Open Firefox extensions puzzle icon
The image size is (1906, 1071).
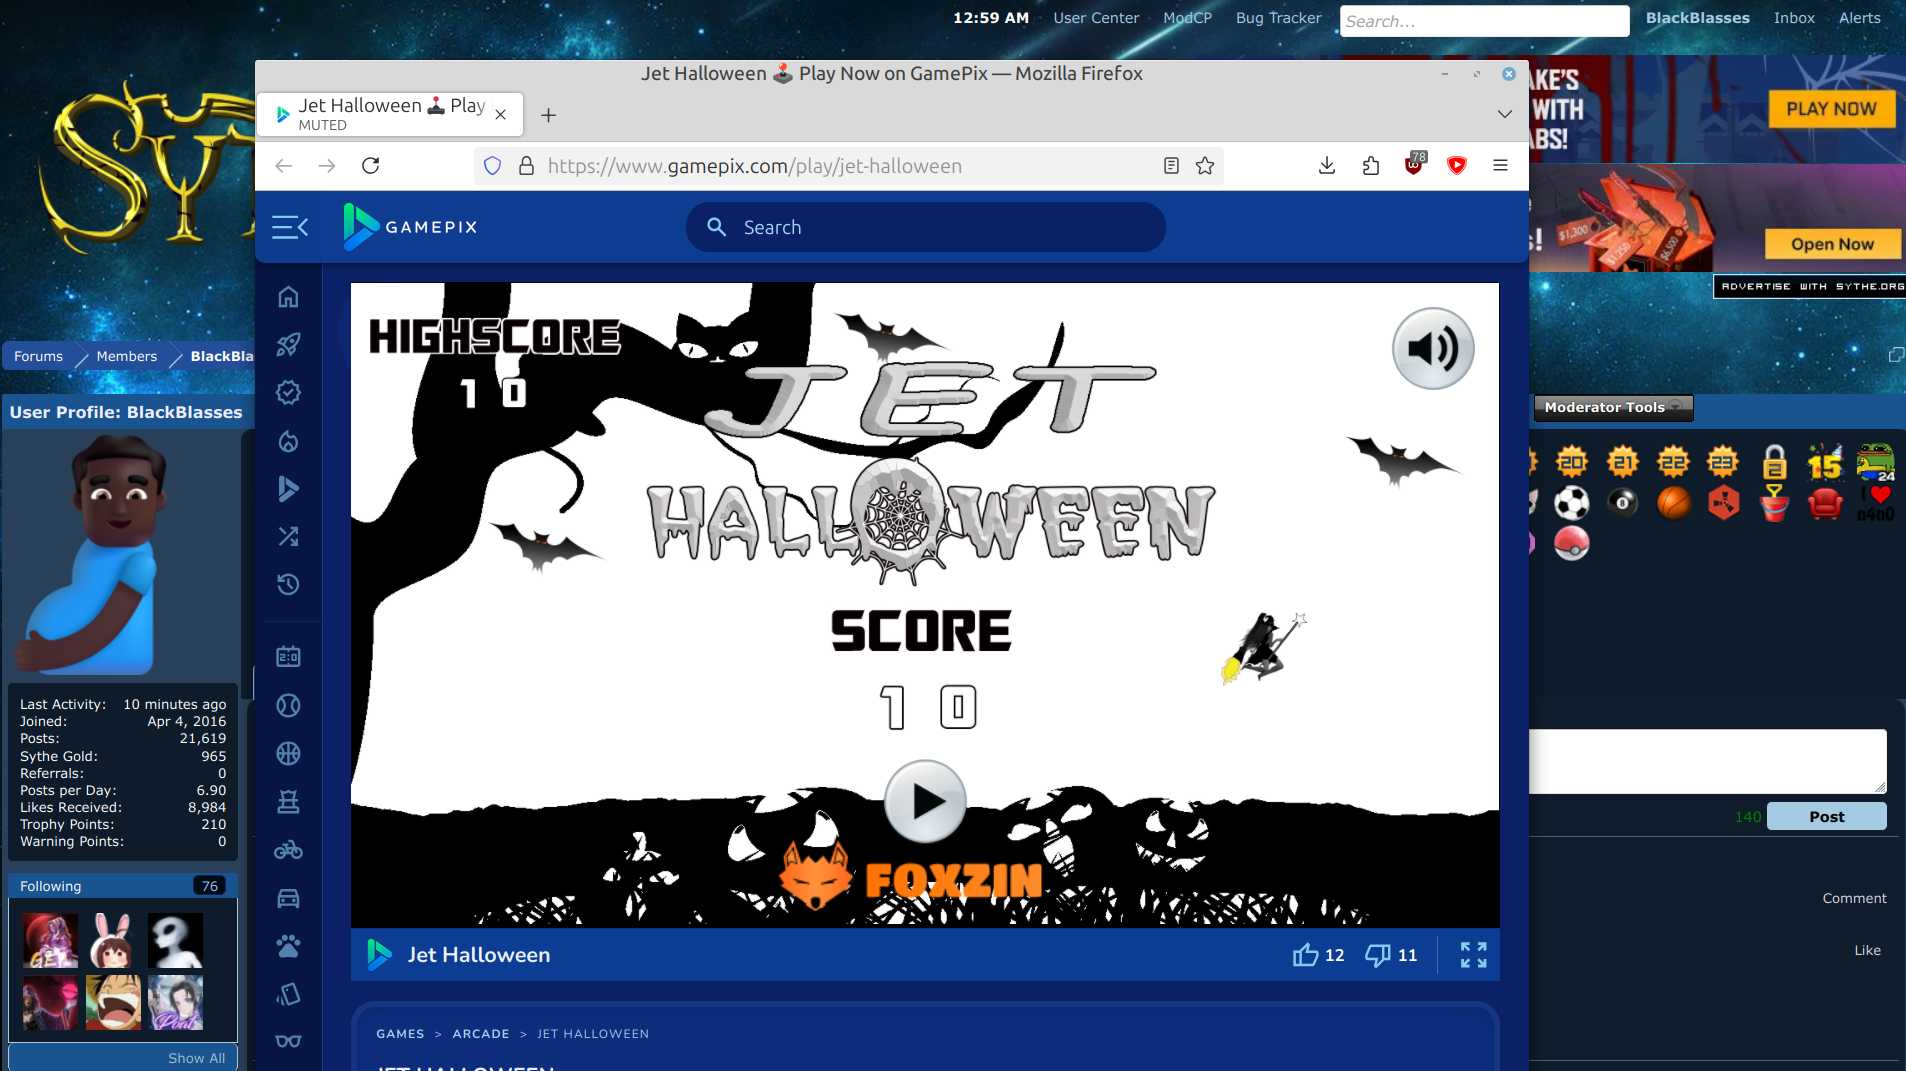(x=1371, y=166)
